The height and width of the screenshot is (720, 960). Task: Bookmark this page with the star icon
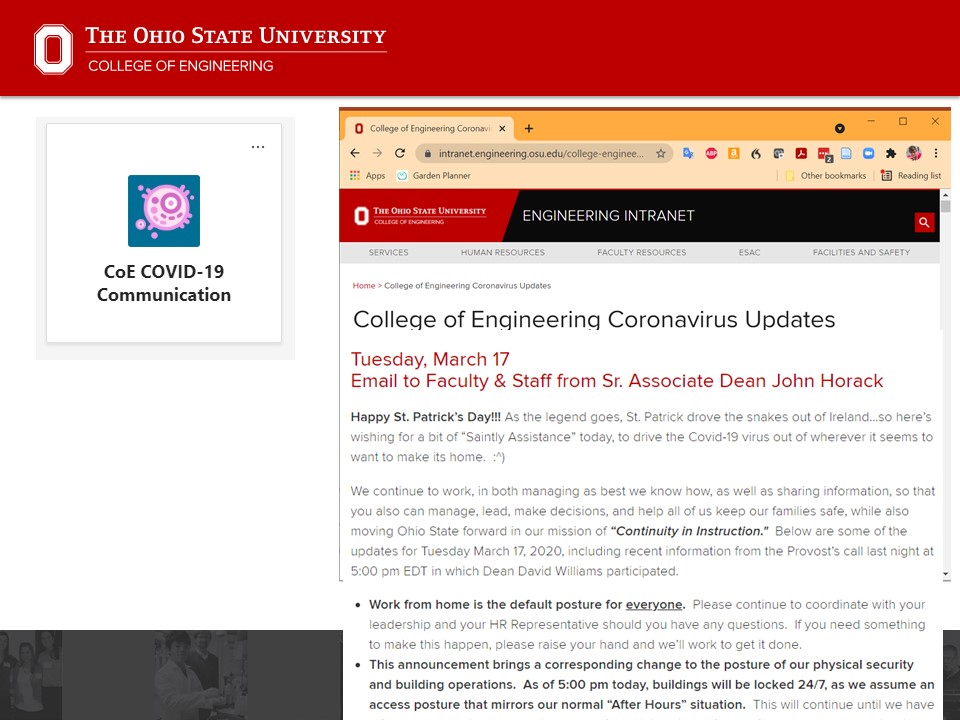coord(661,154)
